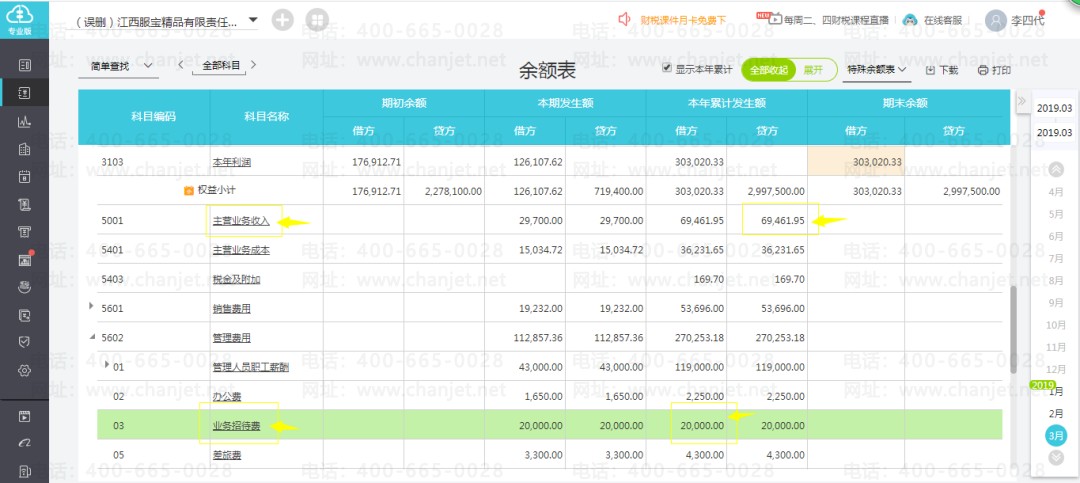Open the video play icon in sidebar

[25, 416]
